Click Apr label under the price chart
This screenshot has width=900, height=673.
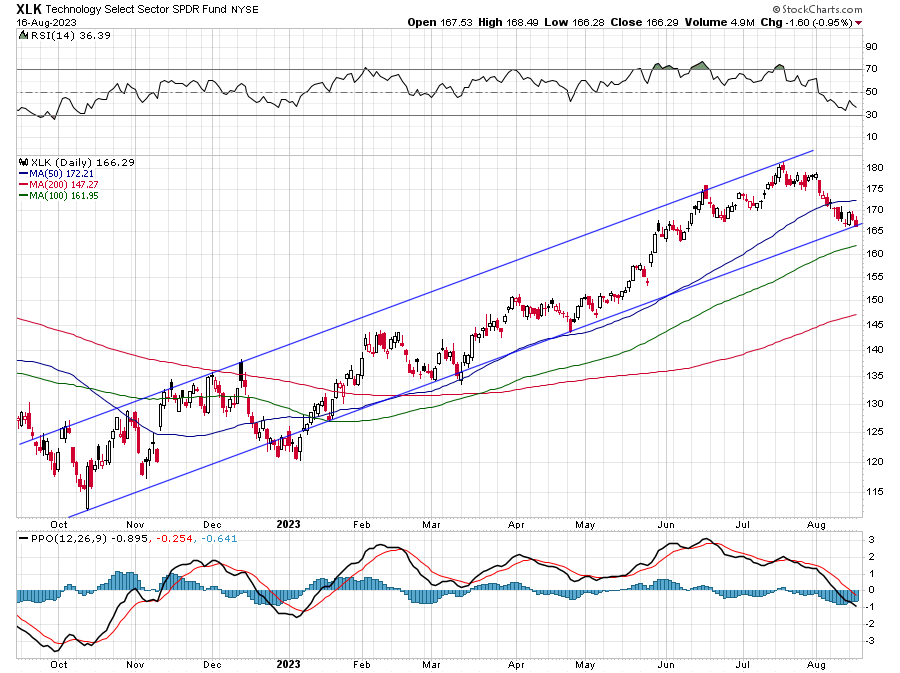(x=516, y=524)
